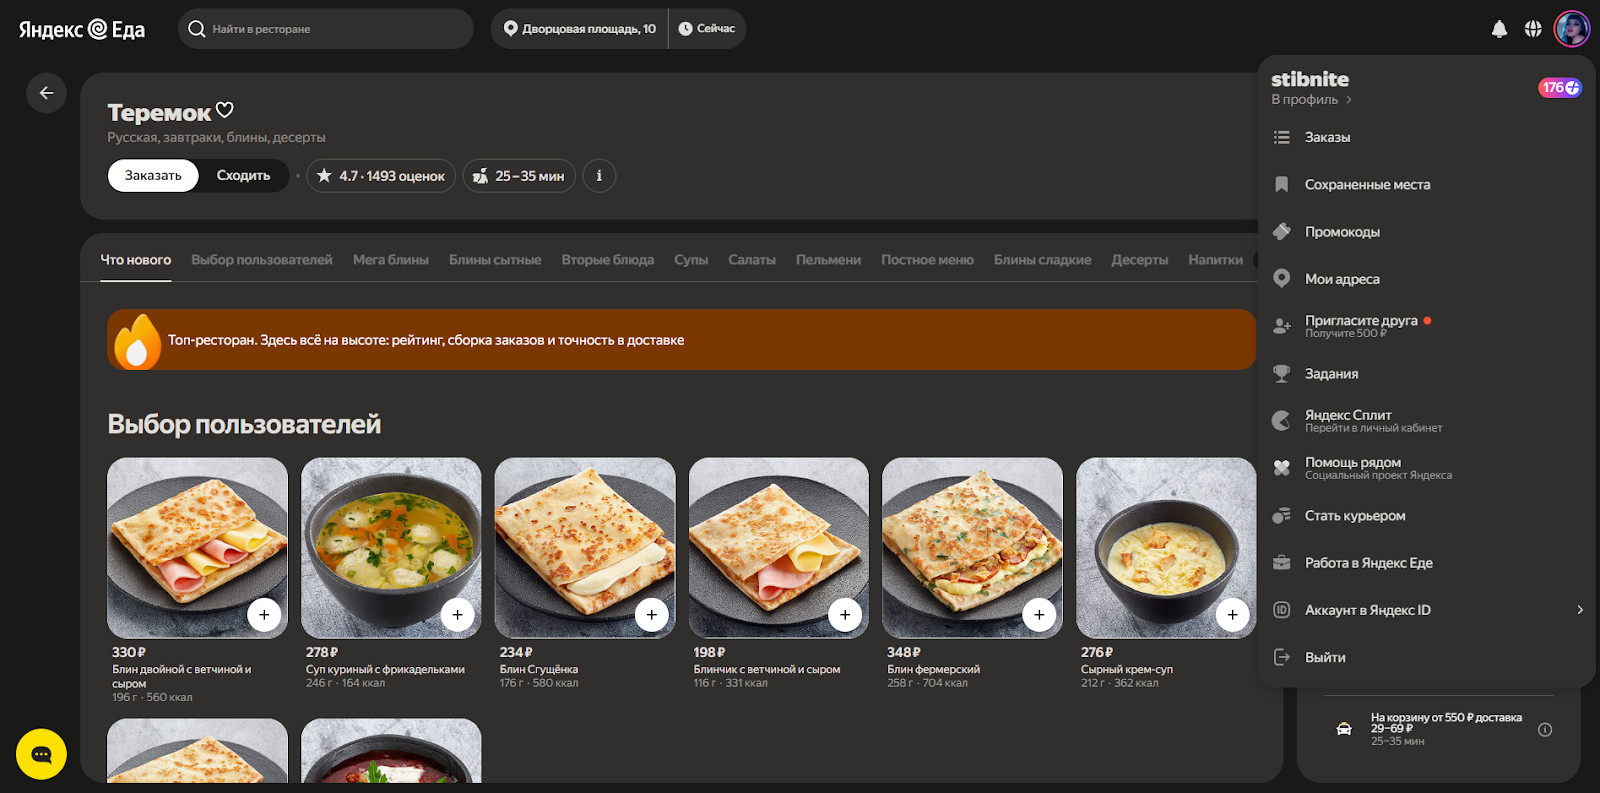Screen dimensions: 1600x793
Task: Click delivery info icon near 29–69 ₽
Action: 1545,730
